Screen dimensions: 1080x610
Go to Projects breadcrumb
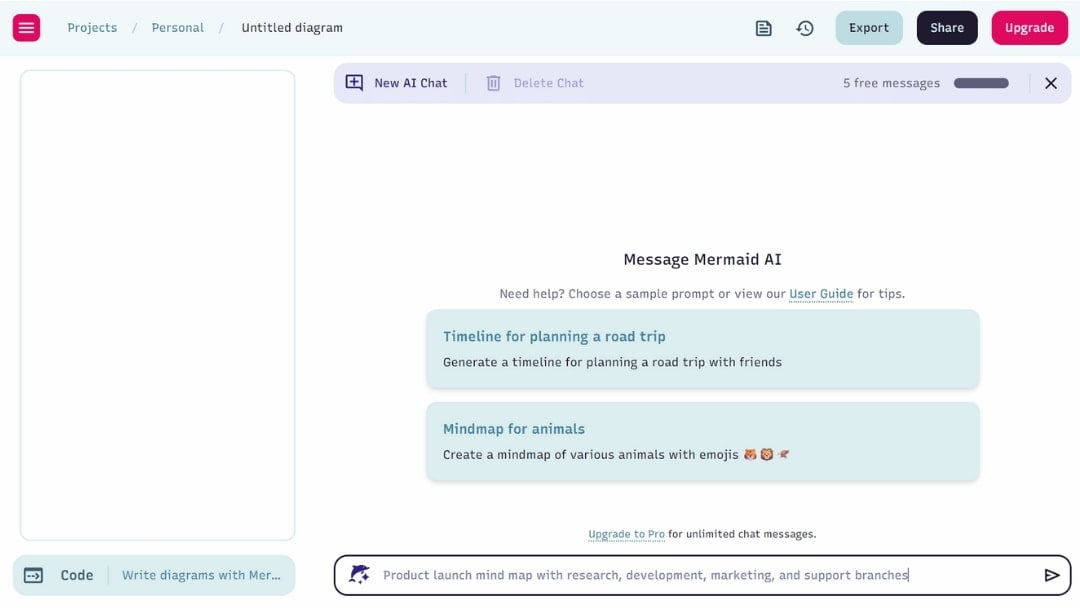(92, 28)
